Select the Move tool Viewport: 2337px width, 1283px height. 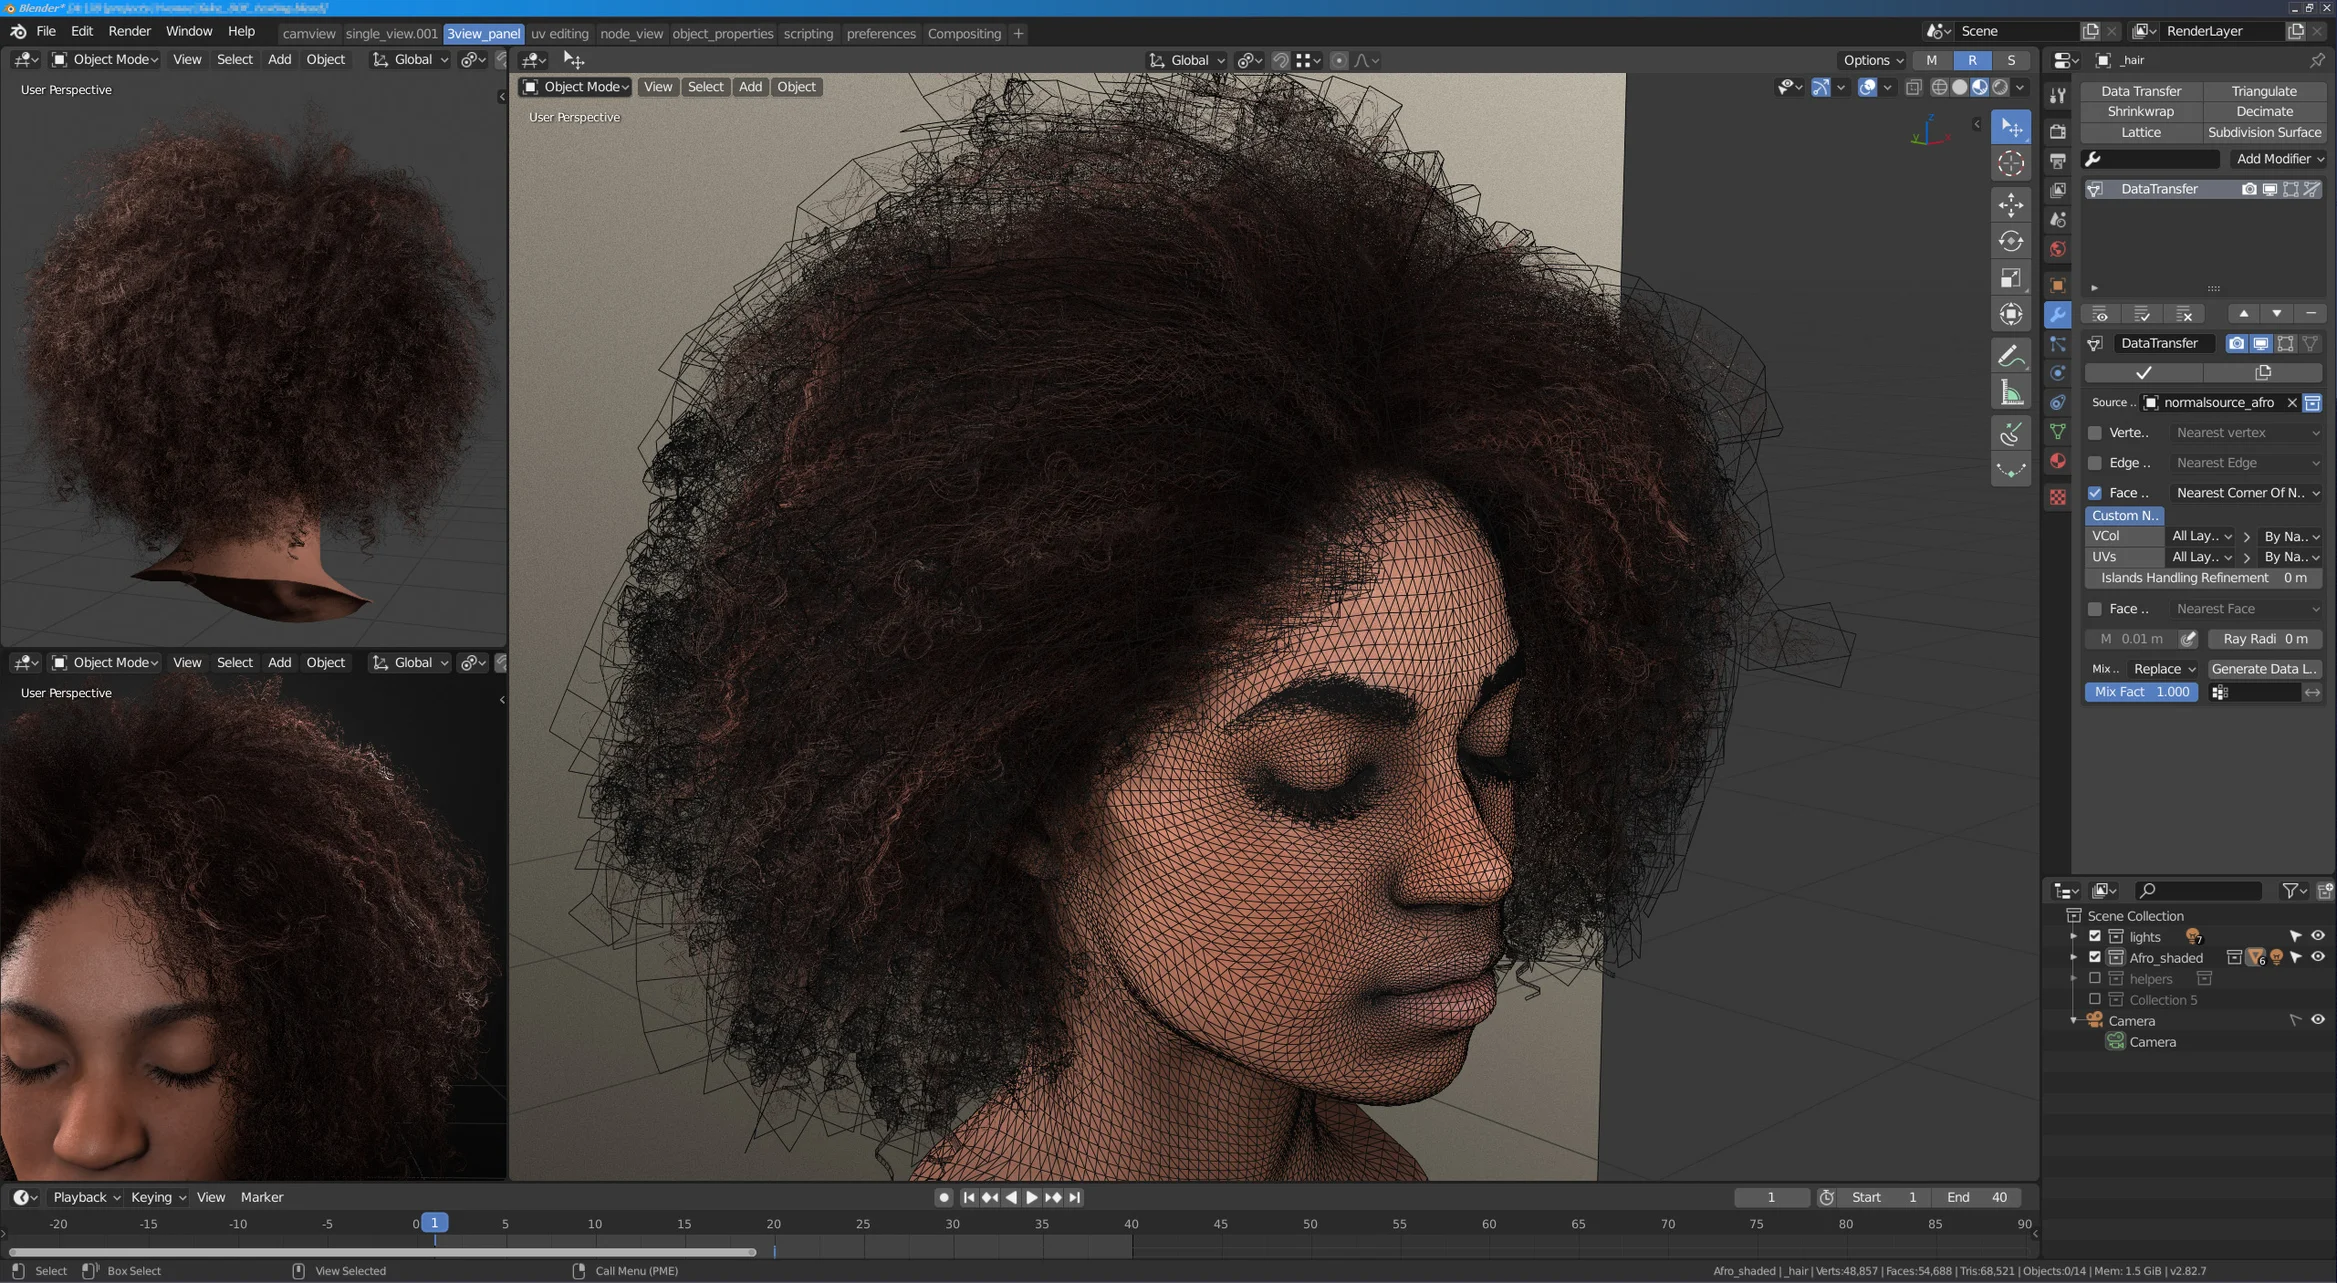tap(2011, 205)
